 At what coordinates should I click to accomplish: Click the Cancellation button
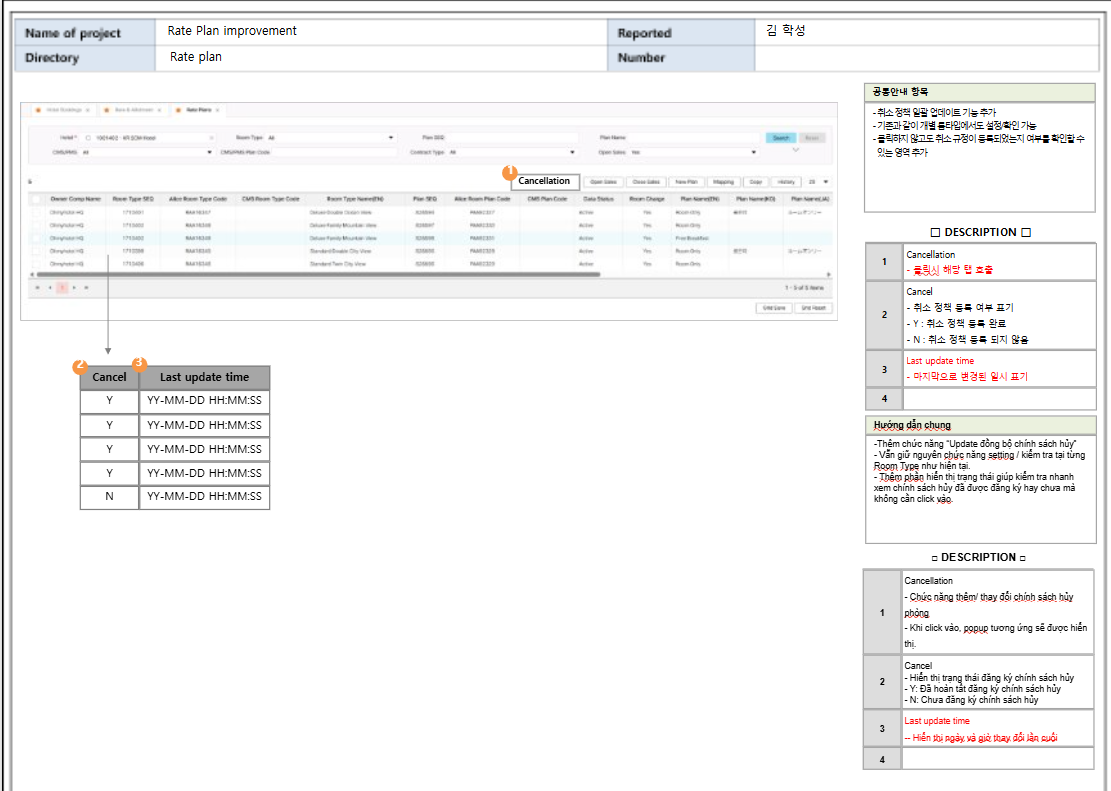click(x=544, y=182)
